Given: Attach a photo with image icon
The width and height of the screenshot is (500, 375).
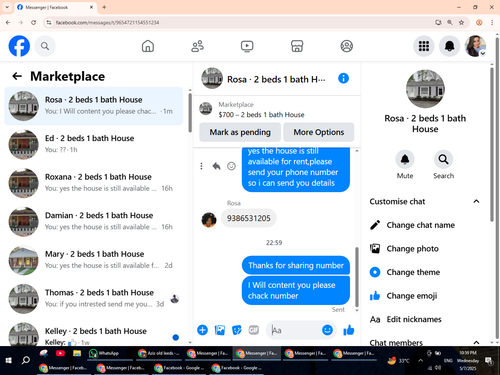Looking at the screenshot, I should coord(220,330).
